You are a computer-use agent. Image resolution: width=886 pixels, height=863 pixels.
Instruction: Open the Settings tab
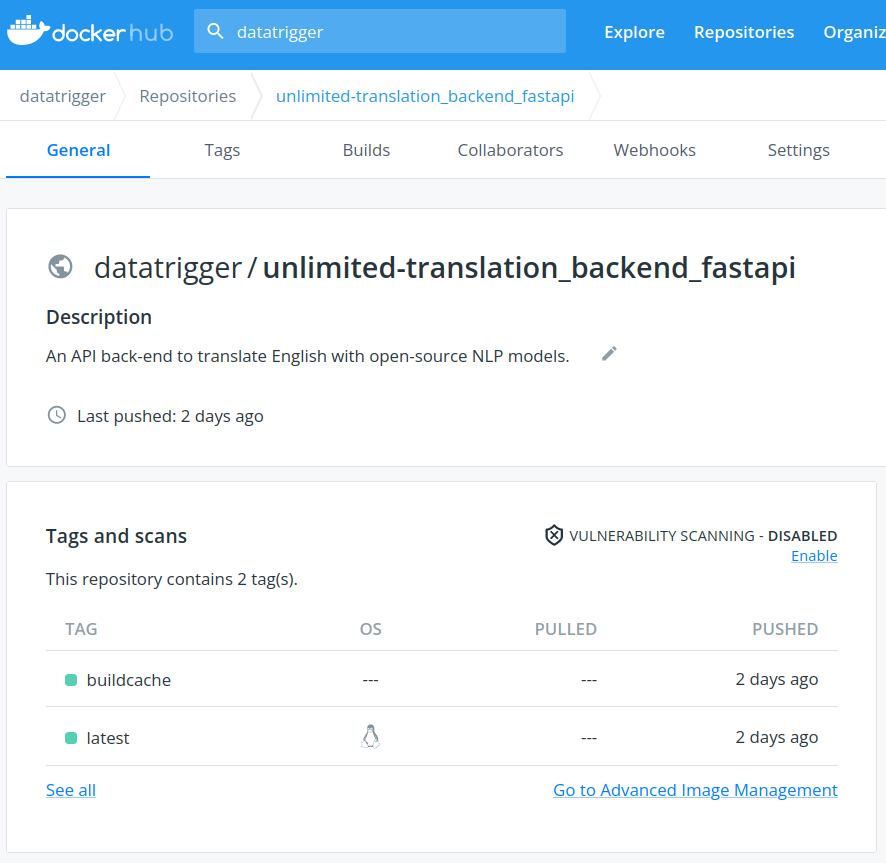point(798,150)
